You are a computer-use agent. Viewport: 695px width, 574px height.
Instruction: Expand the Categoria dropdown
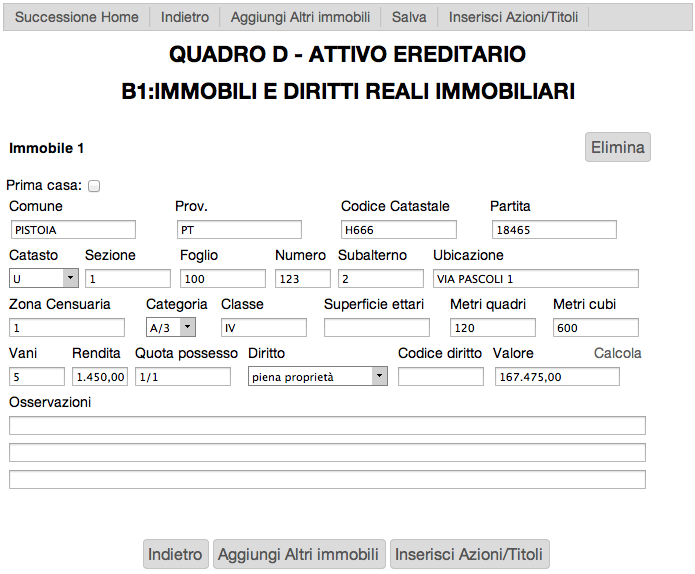[x=171, y=327]
